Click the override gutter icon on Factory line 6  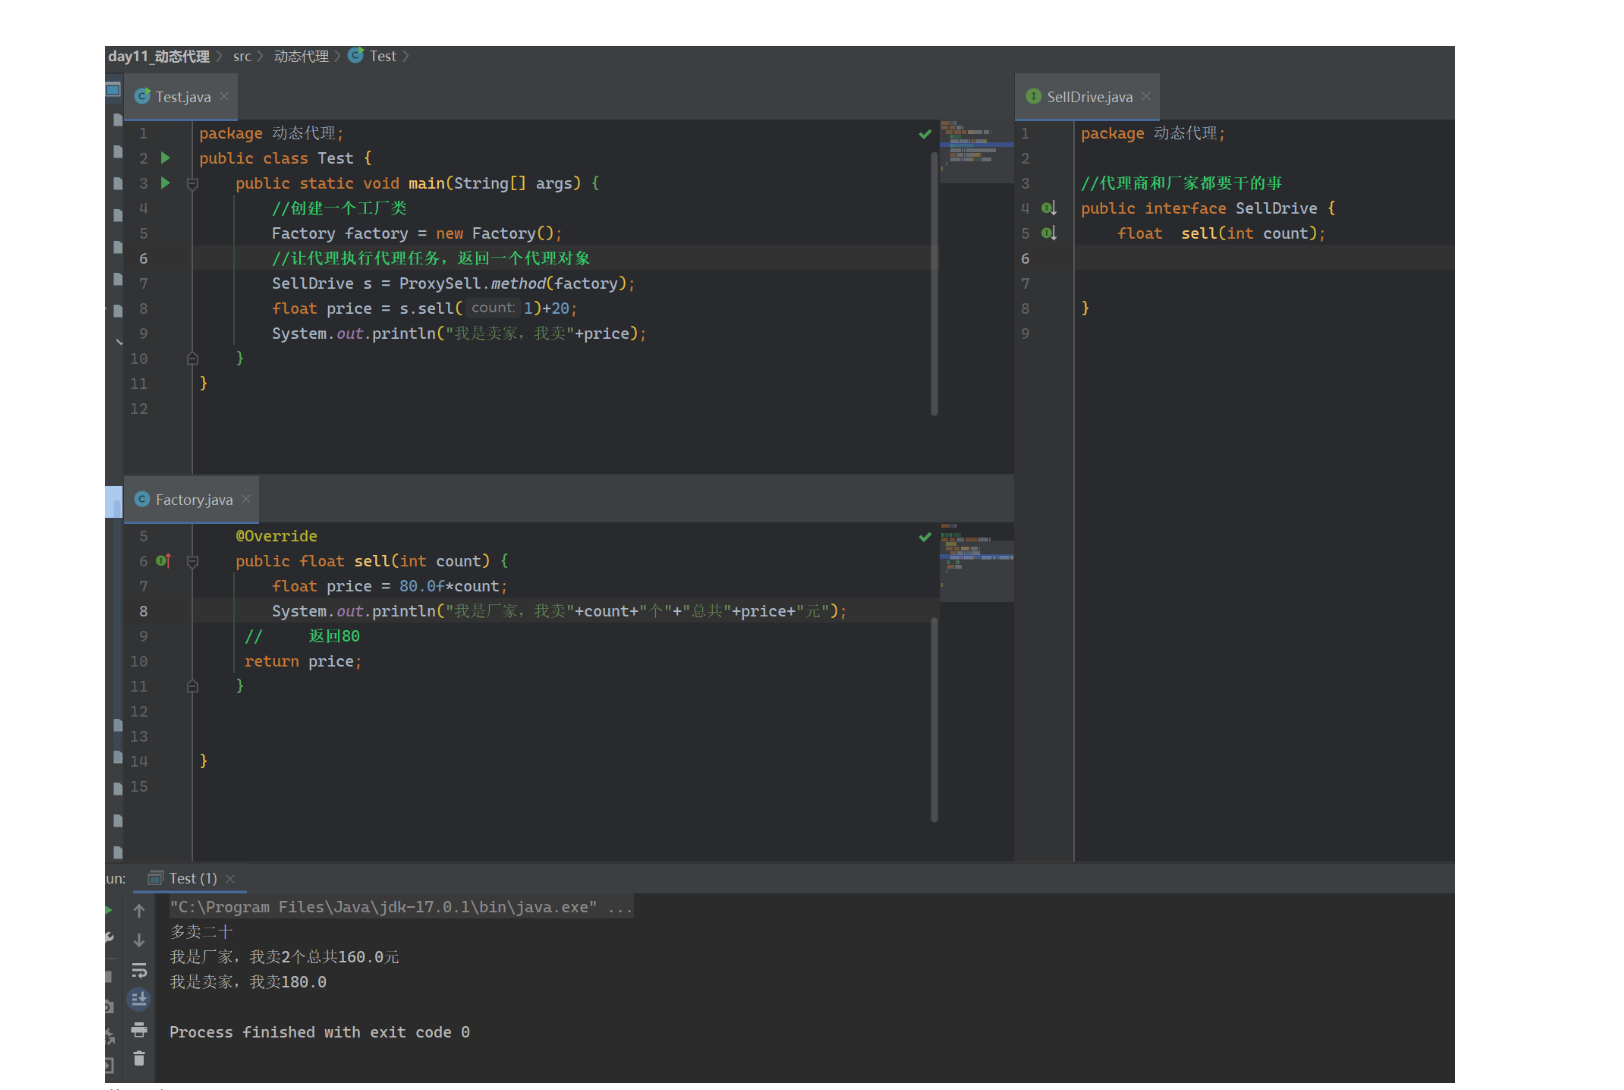point(164,561)
